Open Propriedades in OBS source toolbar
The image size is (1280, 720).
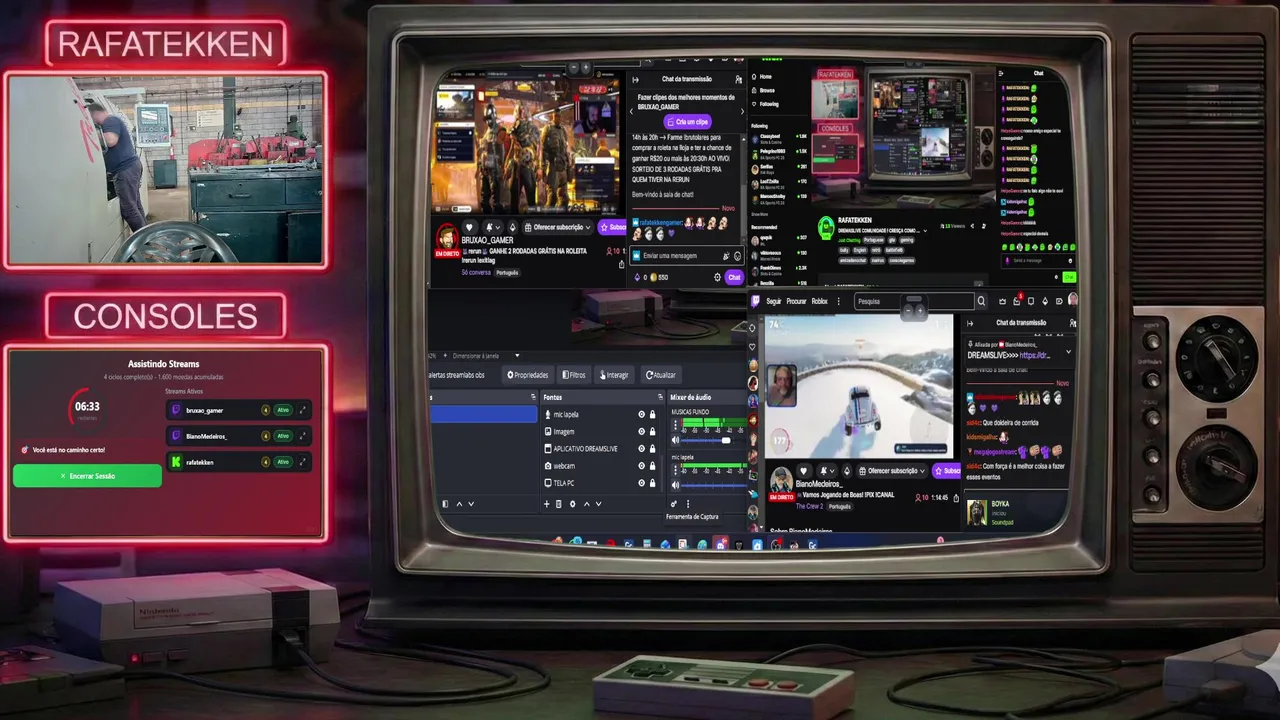tap(528, 375)
